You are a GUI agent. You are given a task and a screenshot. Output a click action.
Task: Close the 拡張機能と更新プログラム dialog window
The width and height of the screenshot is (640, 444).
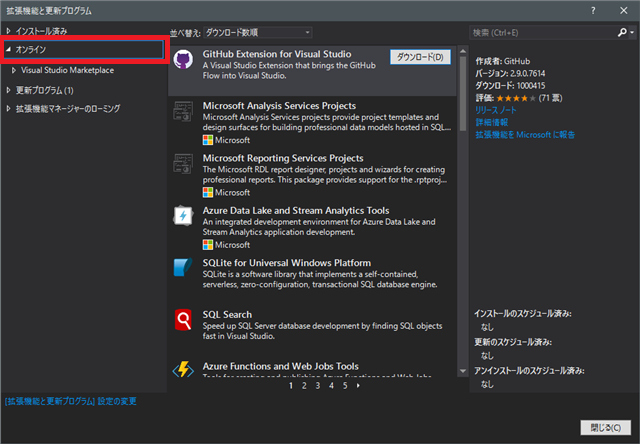(624, 11)
